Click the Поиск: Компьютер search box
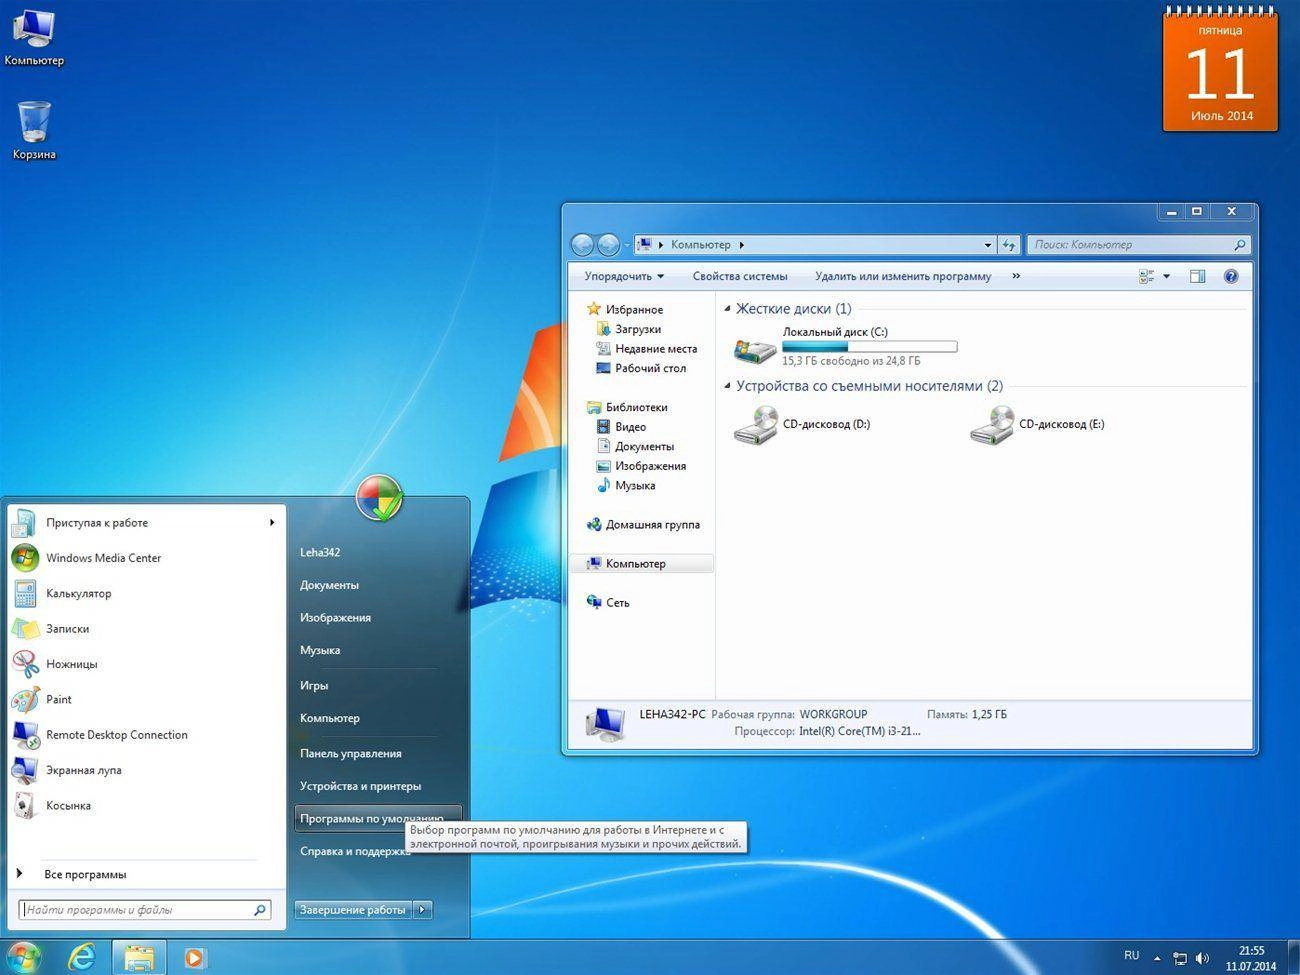 (1138, 245)
